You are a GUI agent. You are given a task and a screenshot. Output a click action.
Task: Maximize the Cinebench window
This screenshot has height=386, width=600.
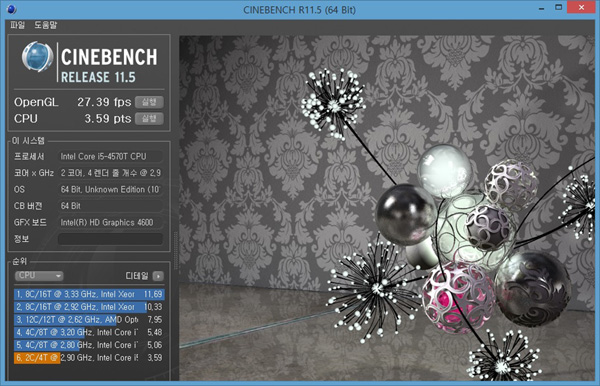559,8
